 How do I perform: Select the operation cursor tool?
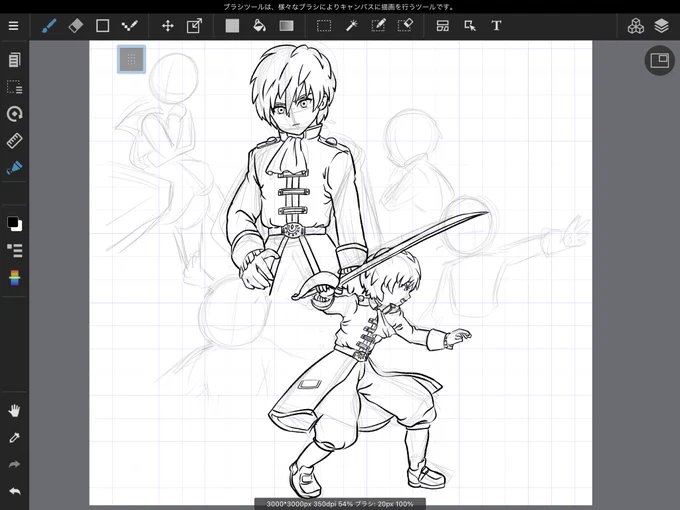point(470,26)
